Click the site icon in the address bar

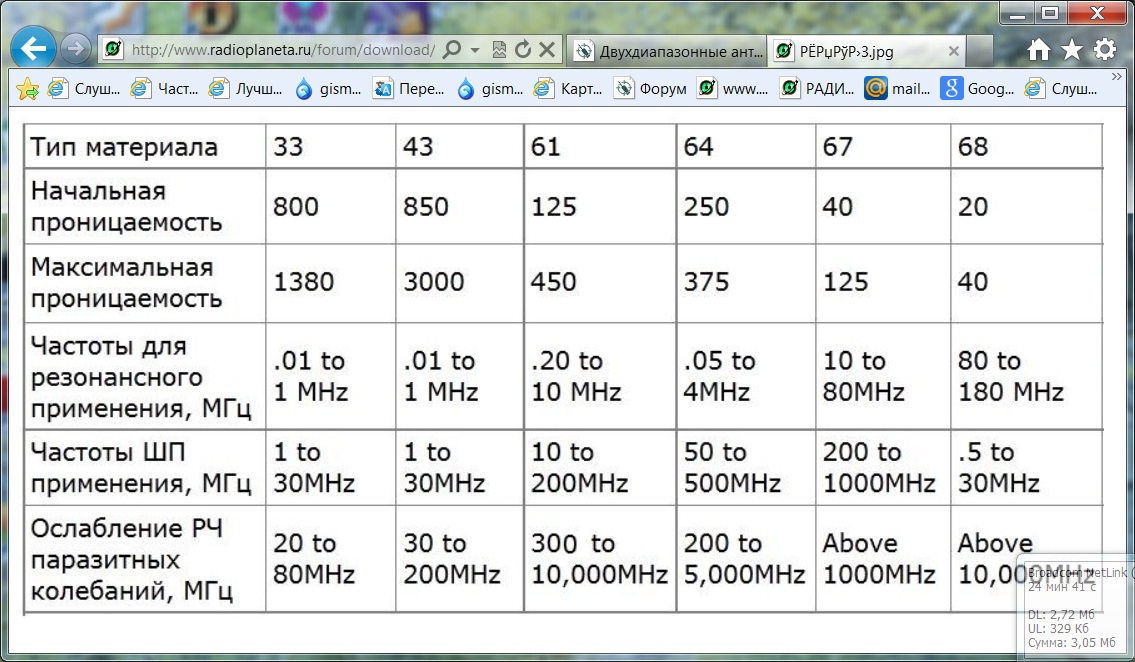113,49
